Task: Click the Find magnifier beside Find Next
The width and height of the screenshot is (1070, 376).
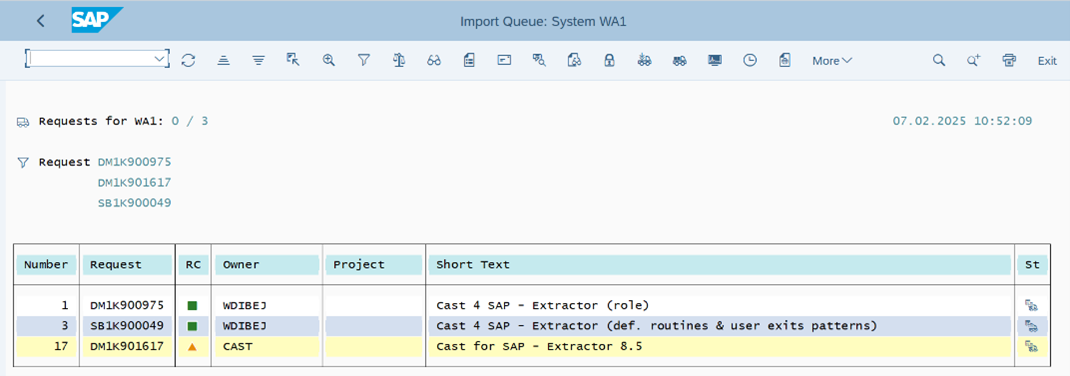Action: pyautogui.click(x=939, y=60)
